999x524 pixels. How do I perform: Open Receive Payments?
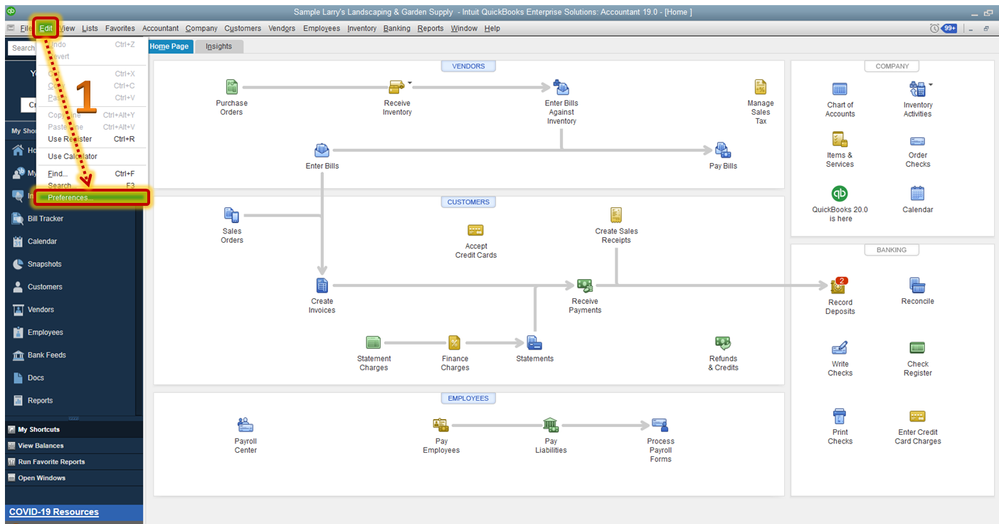[584, 286]
